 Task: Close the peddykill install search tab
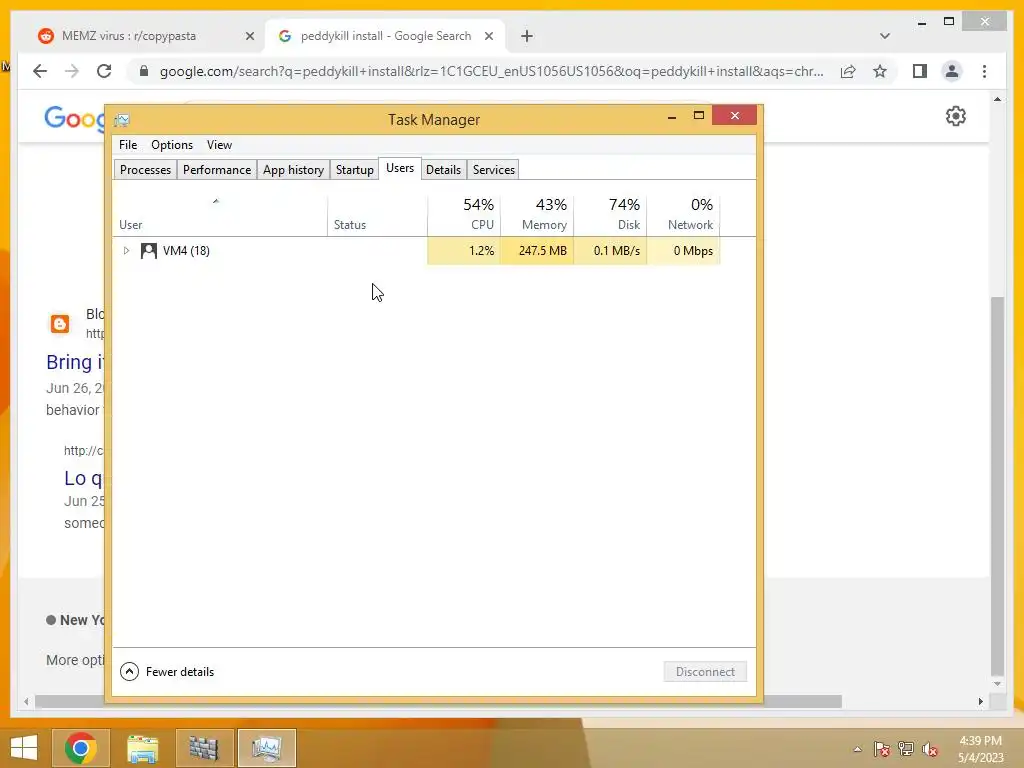point(488,37)
